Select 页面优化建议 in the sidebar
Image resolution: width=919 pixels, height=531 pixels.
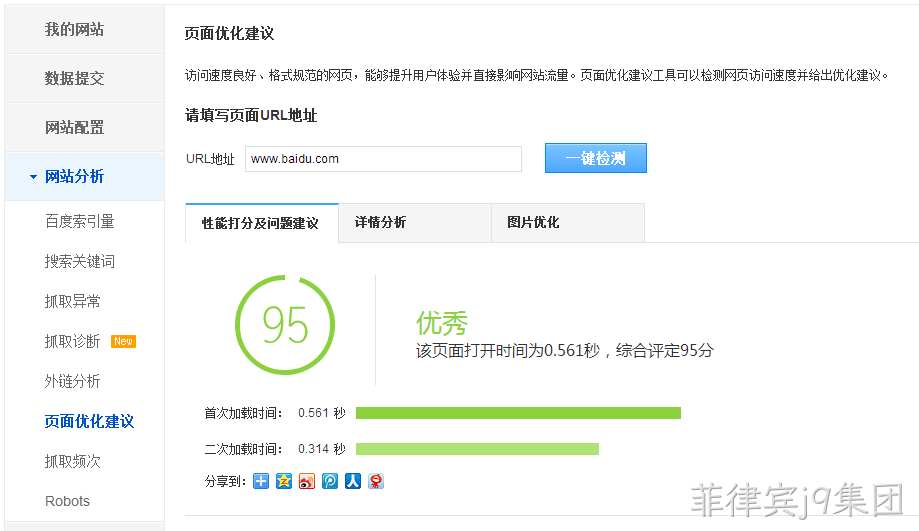coord(89,421)
